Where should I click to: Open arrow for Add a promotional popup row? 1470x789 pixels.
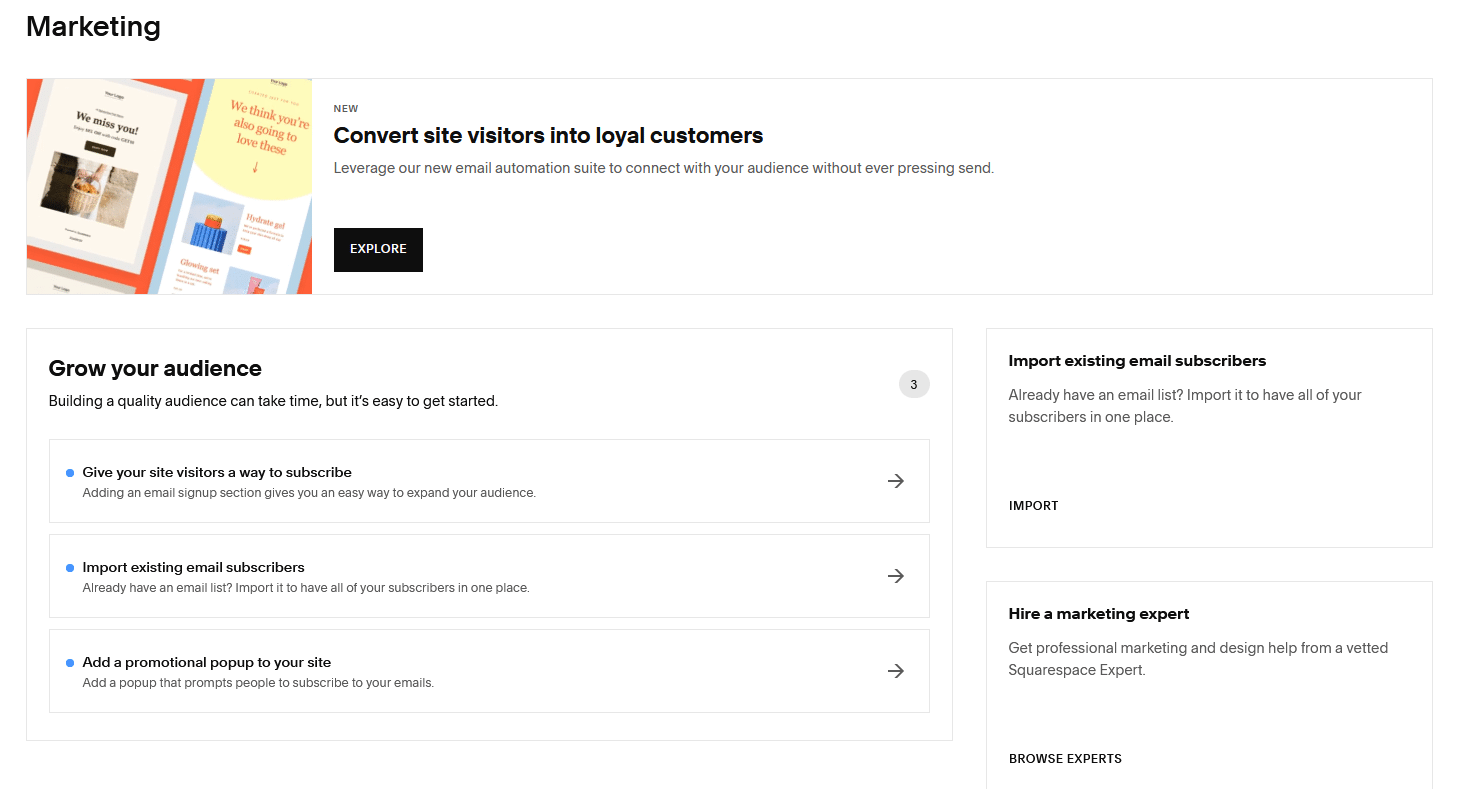point(896,671)
